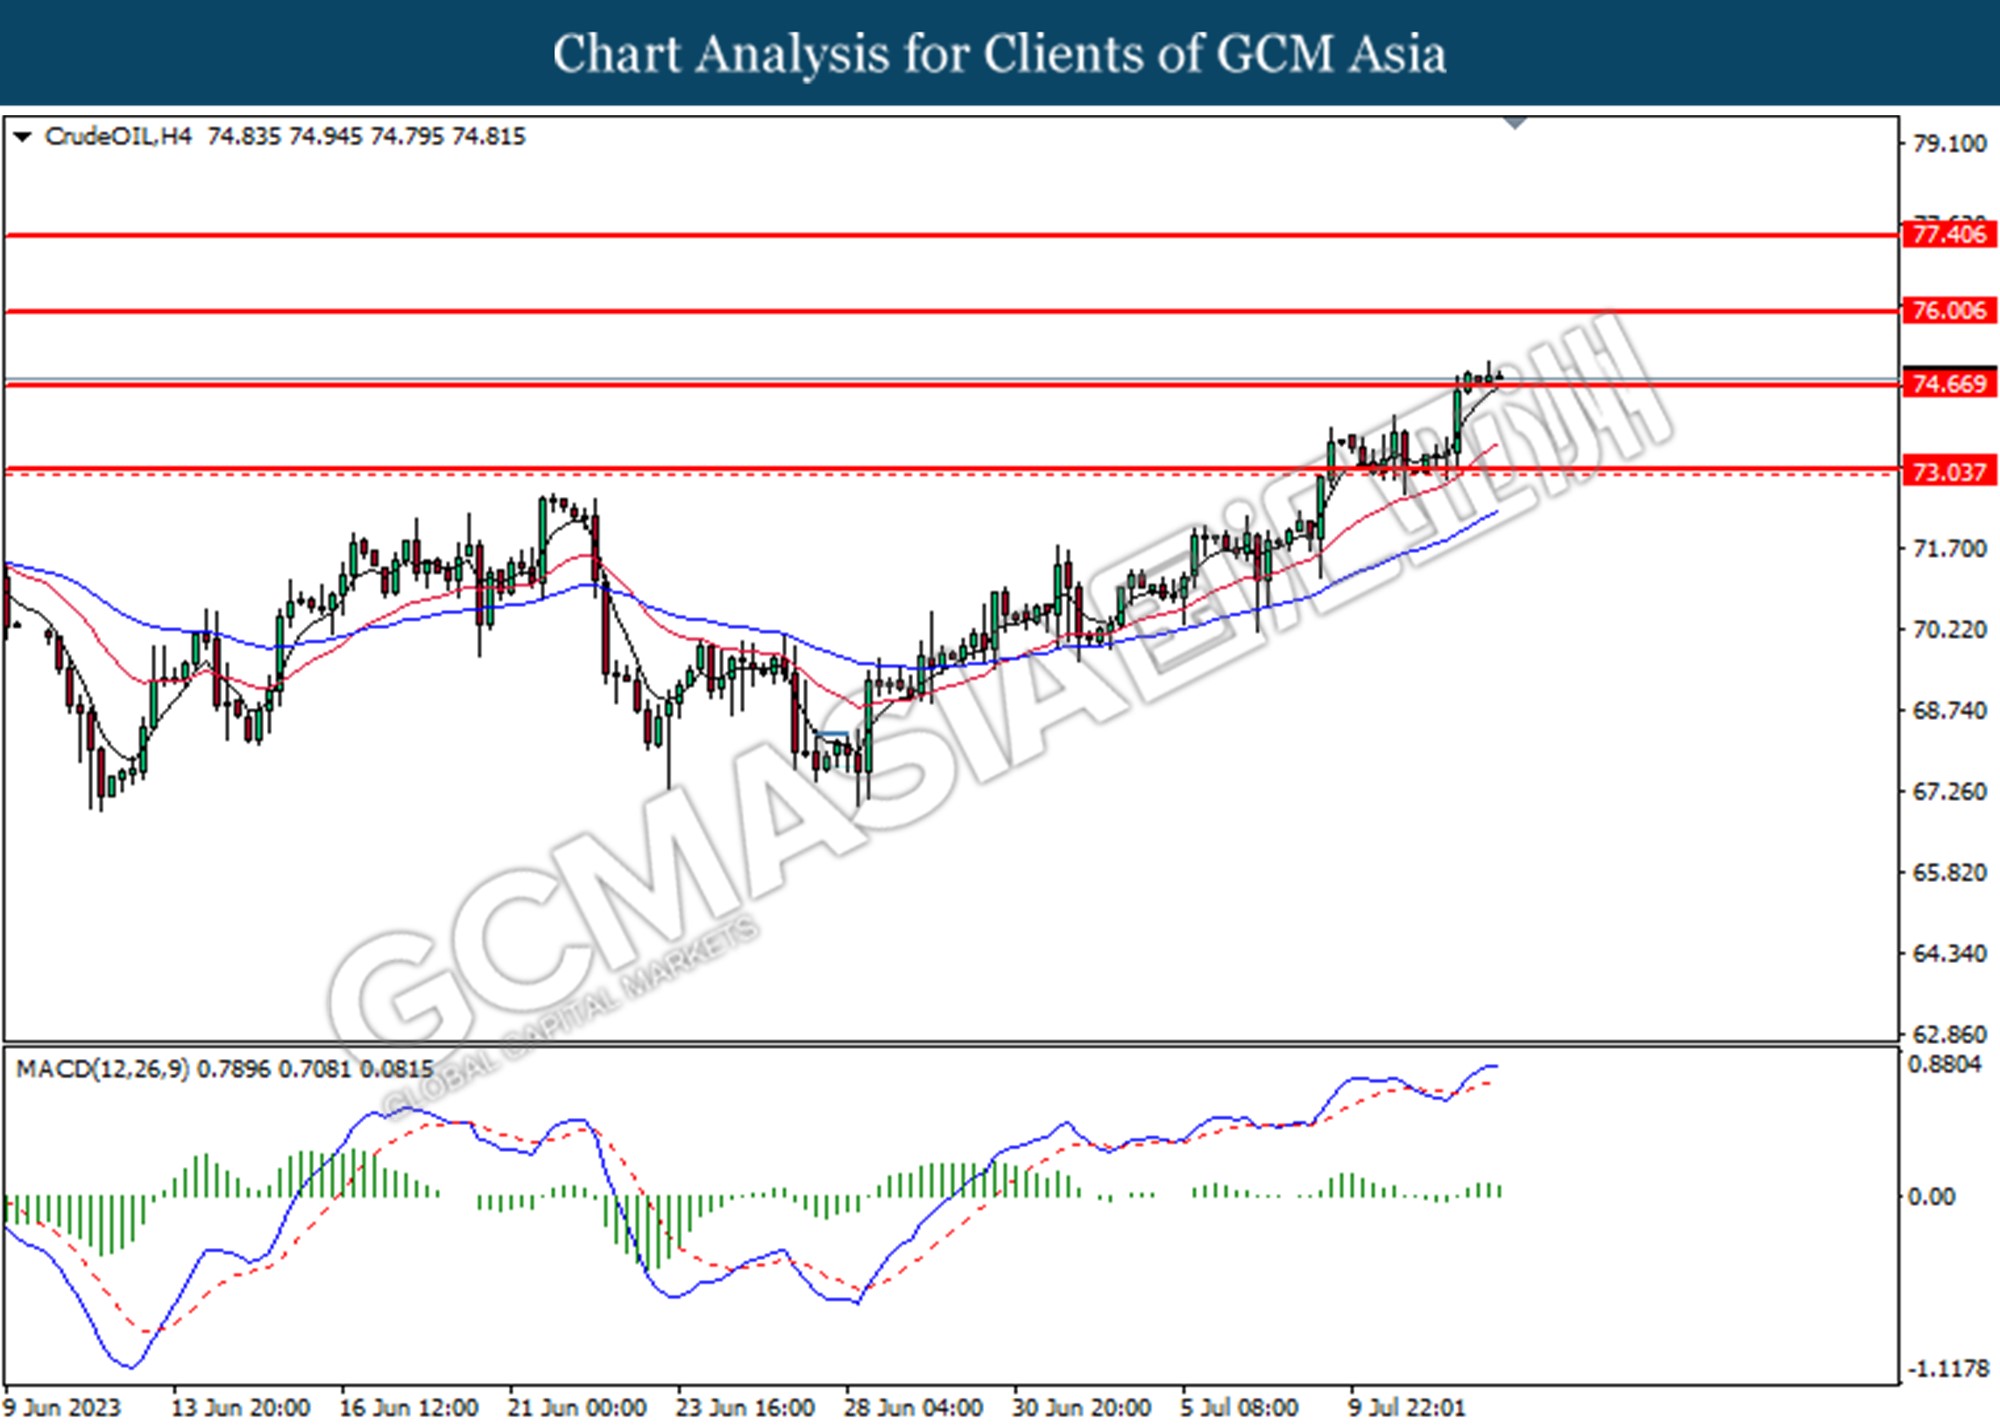Select the 74.669 price level label
This screenshot has height=1428, width=2000.
tap(1948, 384)
